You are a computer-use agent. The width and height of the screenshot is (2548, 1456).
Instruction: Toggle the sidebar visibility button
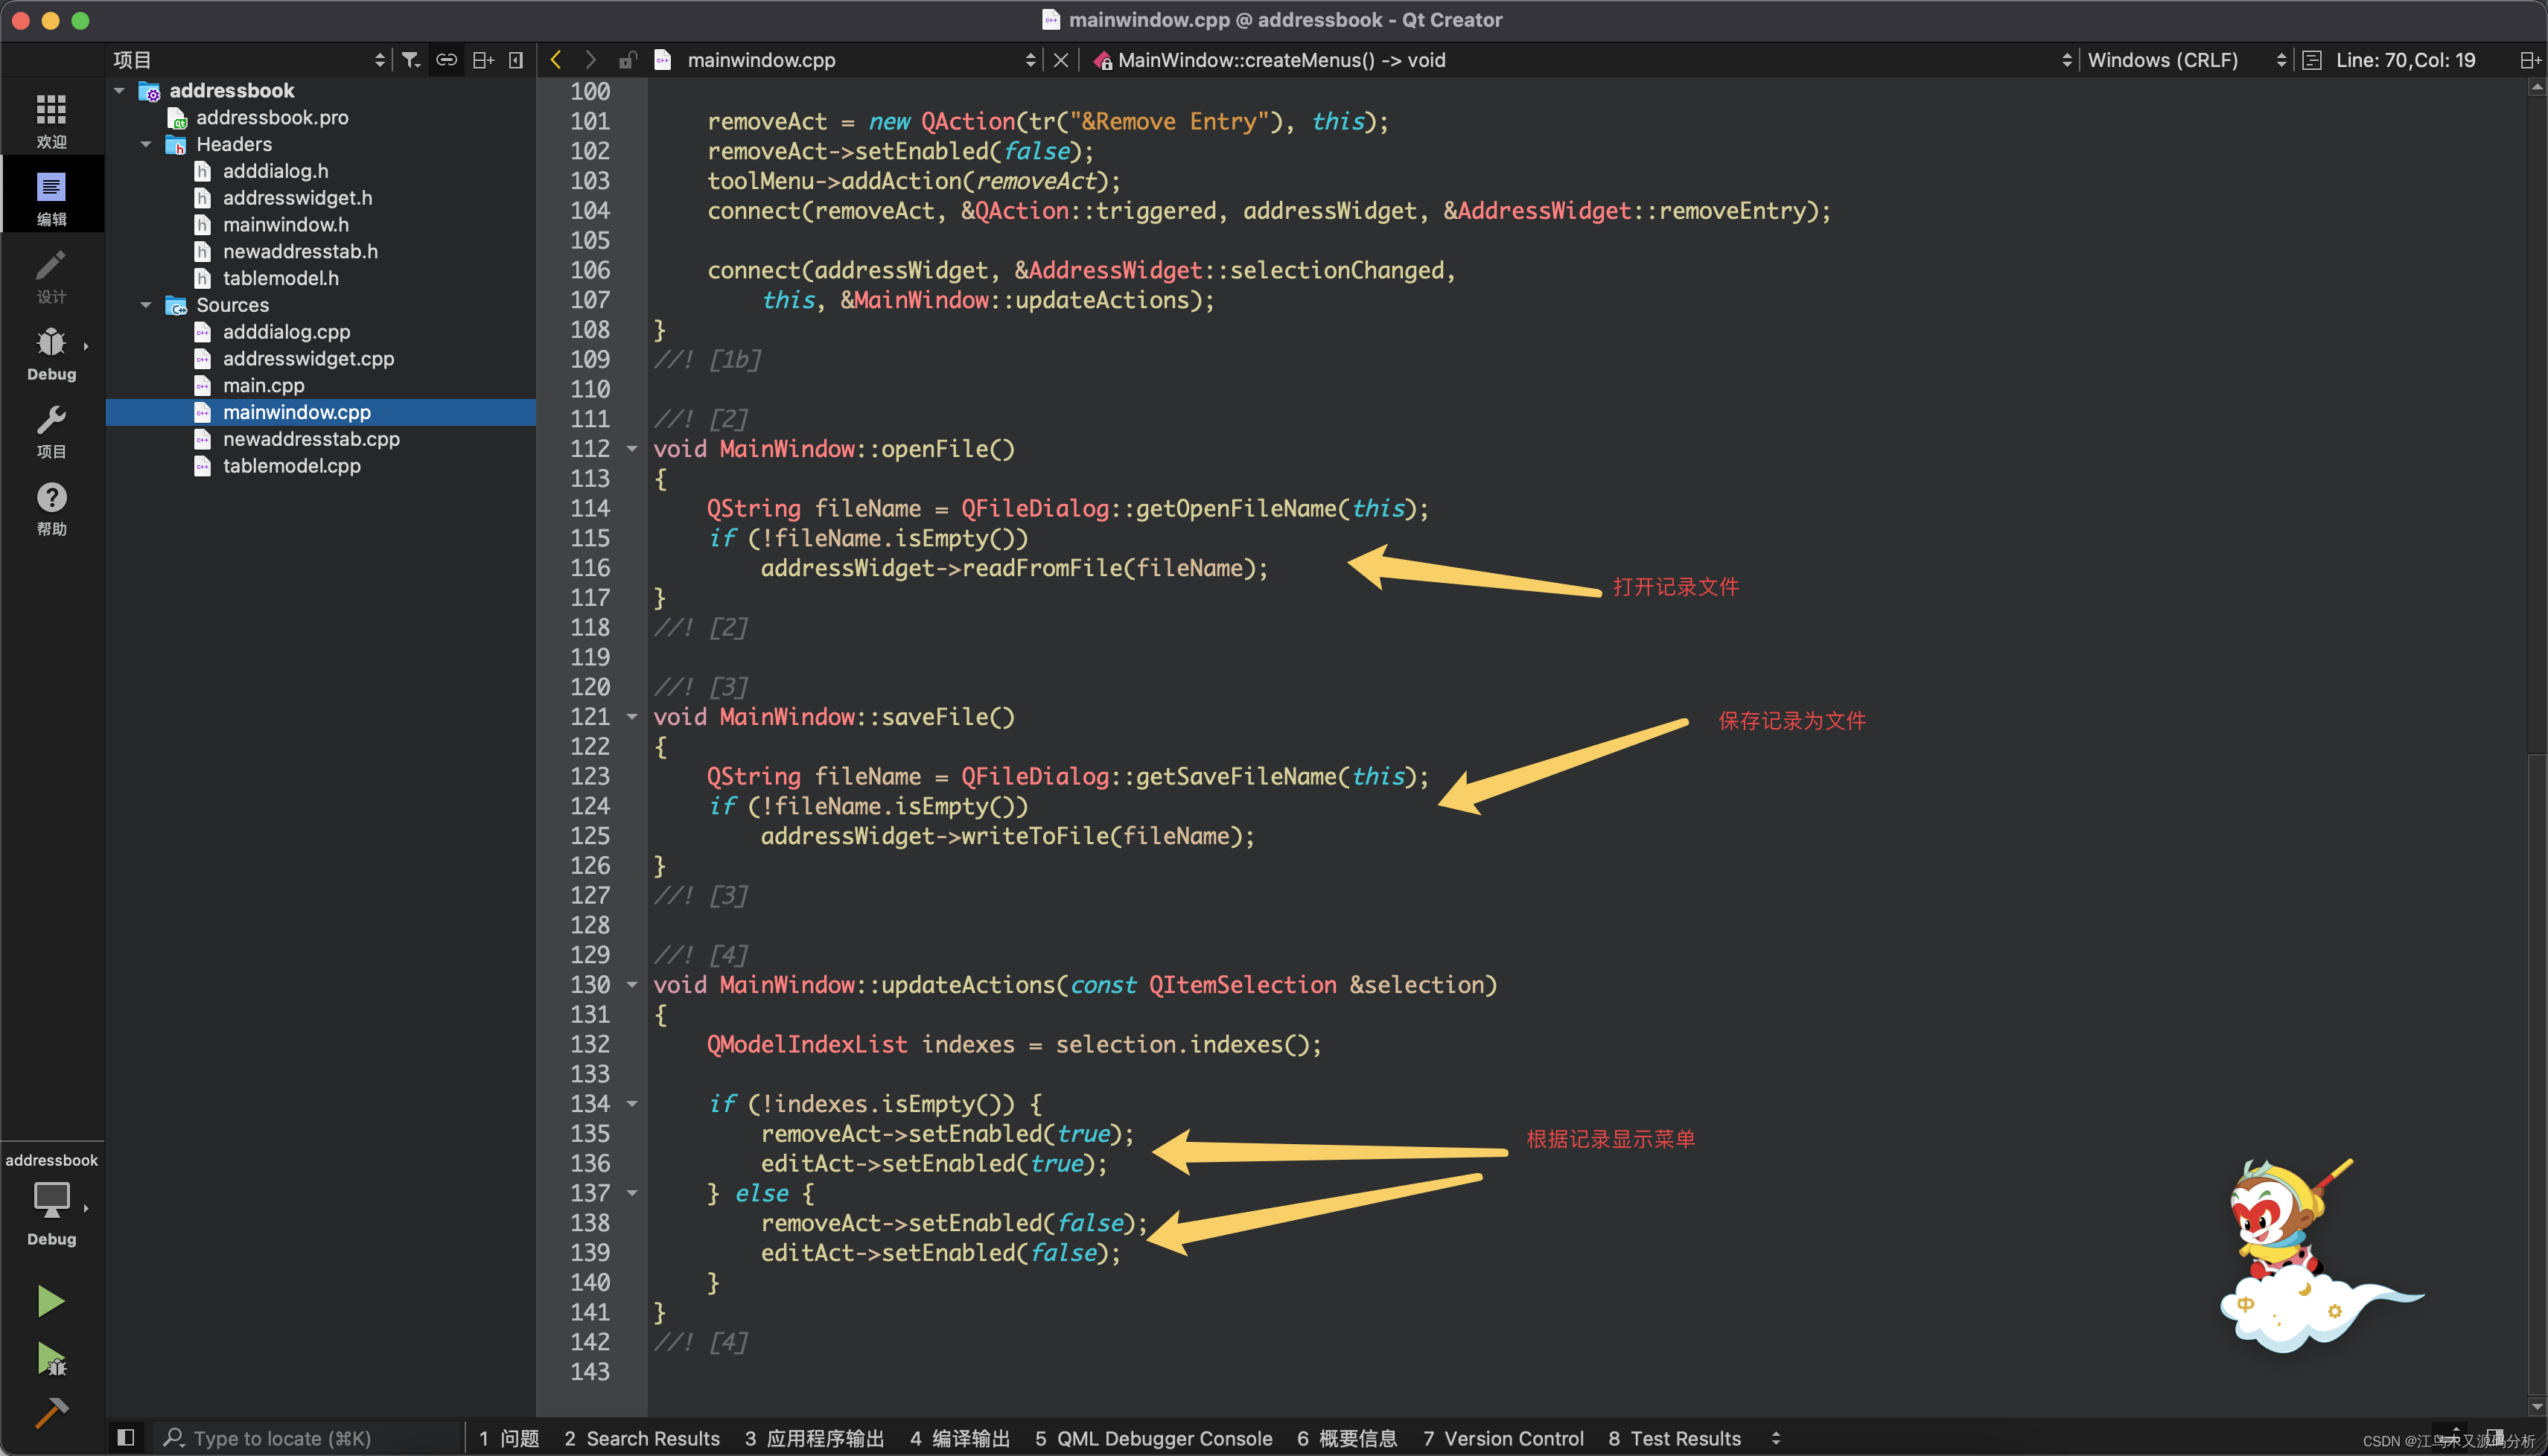coord(125,1437)
